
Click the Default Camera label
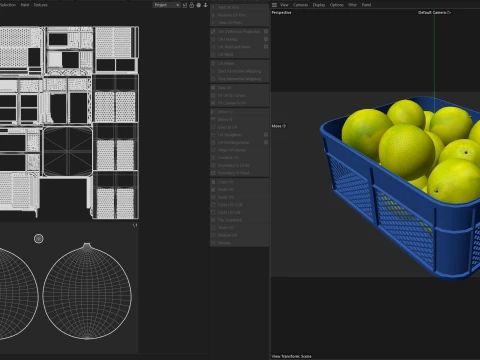pyautogui.click(x=434, y=12)
